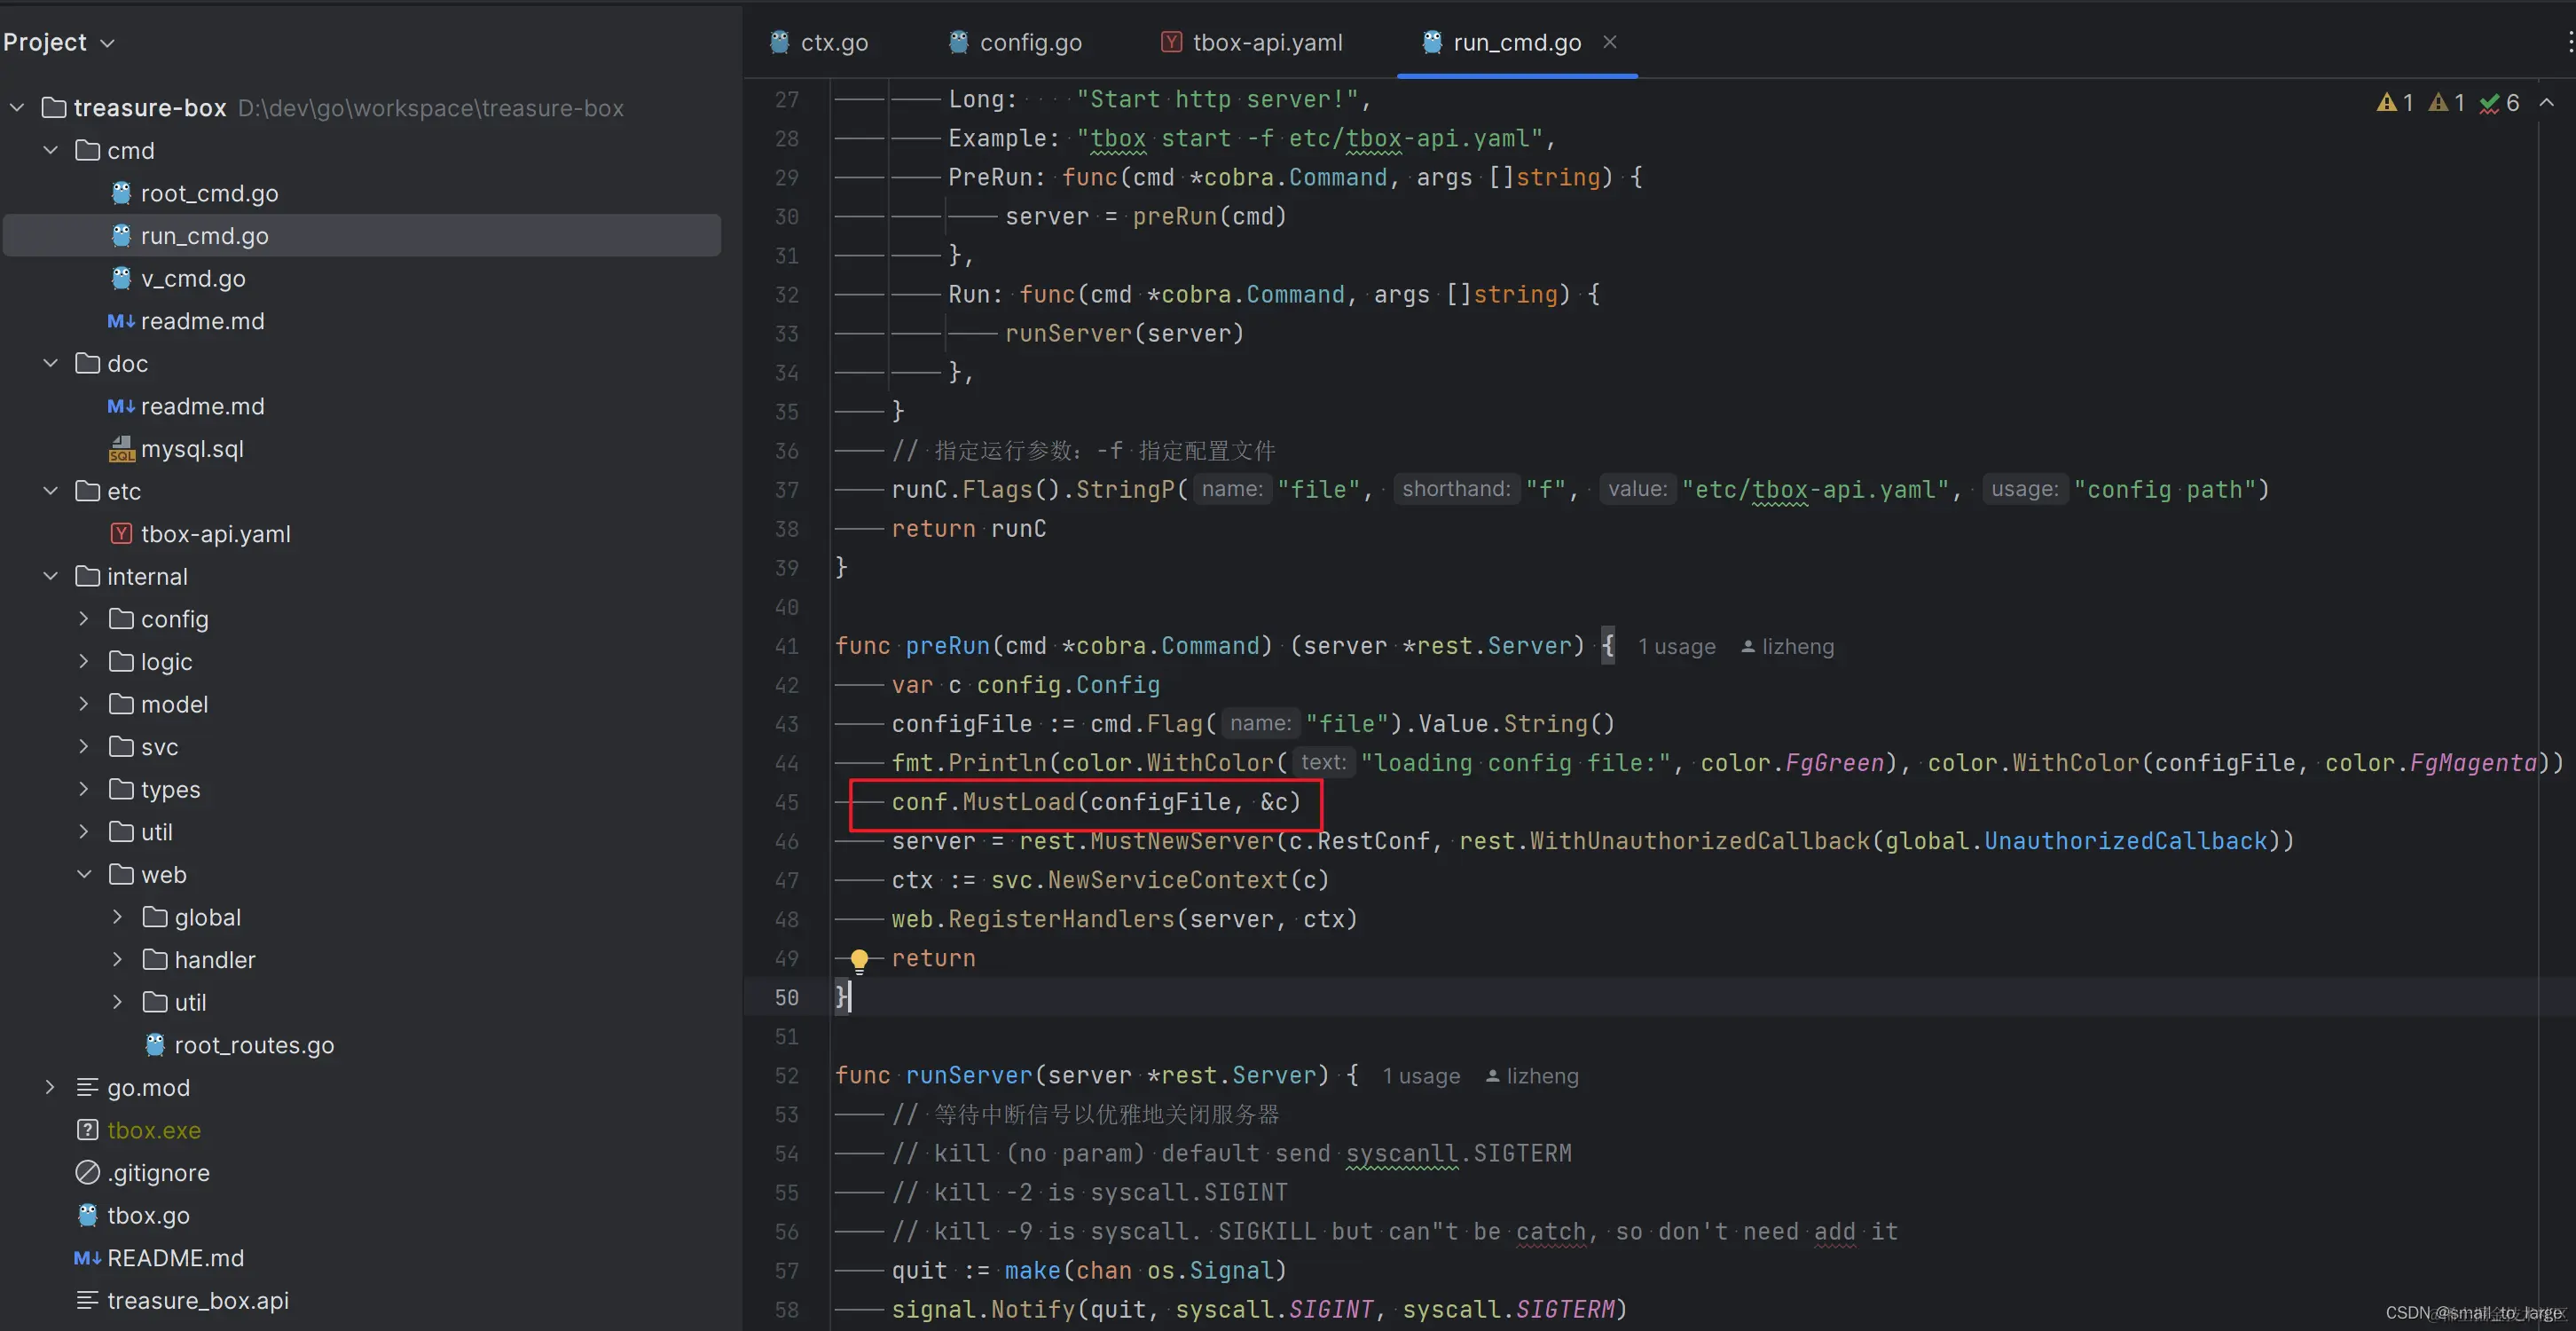Open root_routes.go in the web folder

(254, 1045)
